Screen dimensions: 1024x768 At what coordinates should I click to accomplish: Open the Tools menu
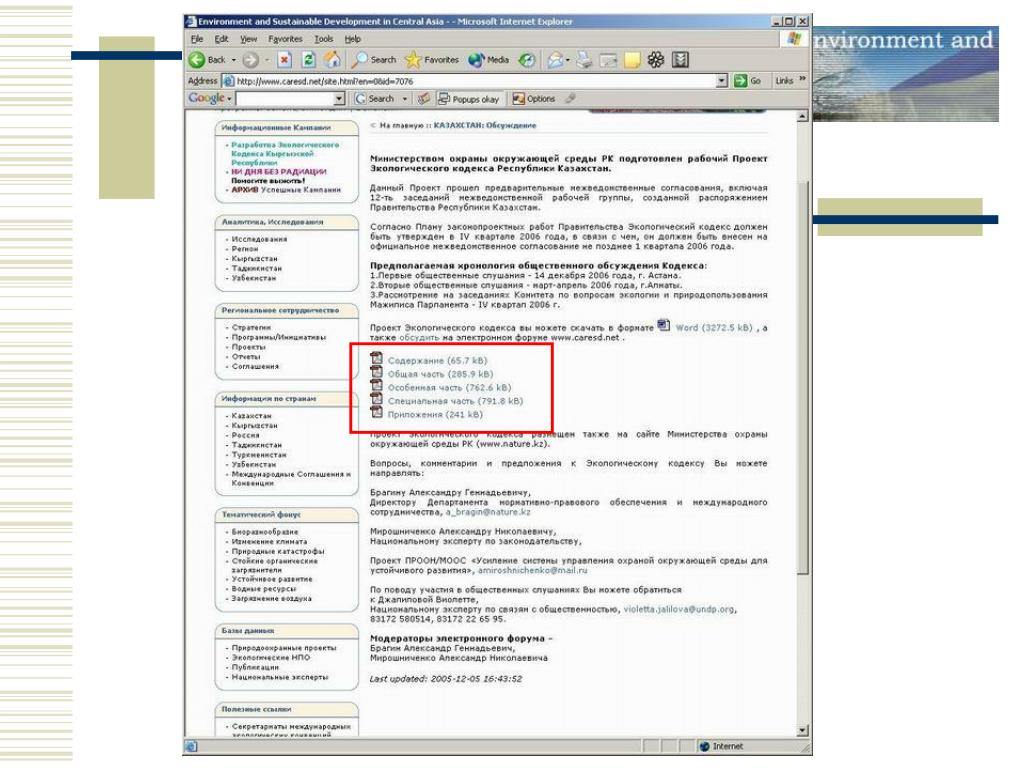pyautogui.click(x=324, y=39)
